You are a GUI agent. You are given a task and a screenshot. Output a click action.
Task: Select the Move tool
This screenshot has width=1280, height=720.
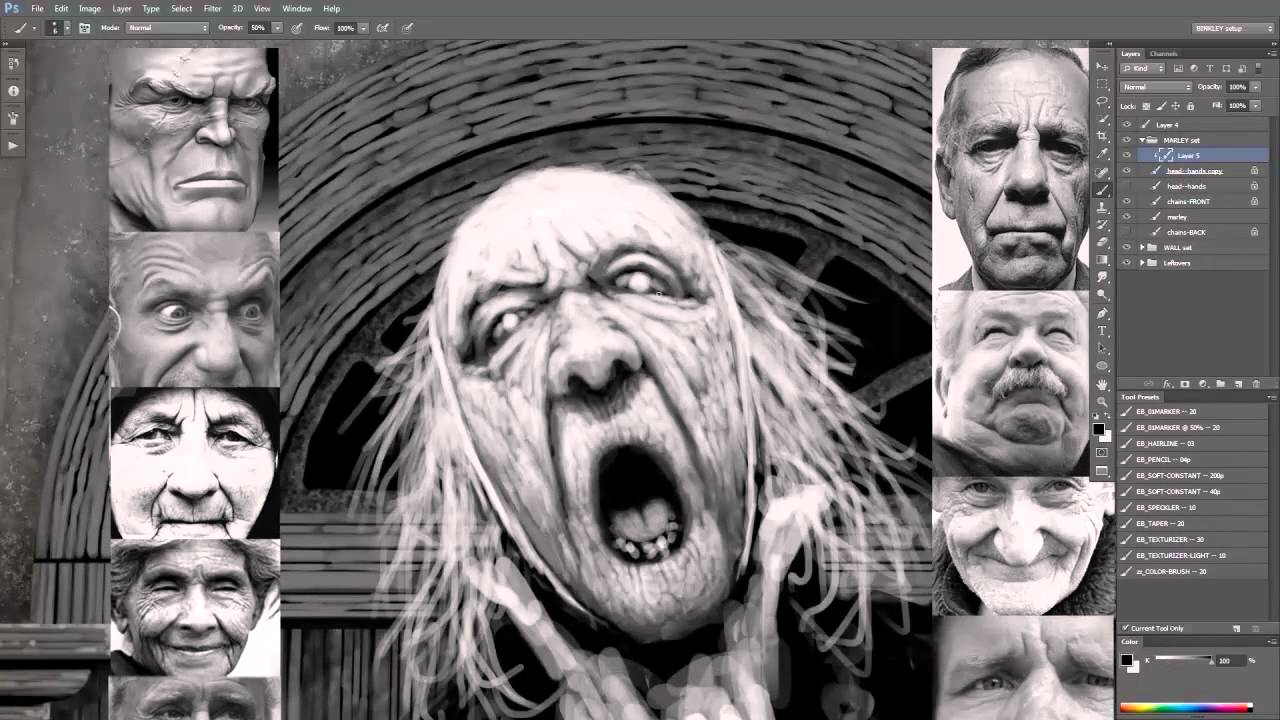point(1102,66)
